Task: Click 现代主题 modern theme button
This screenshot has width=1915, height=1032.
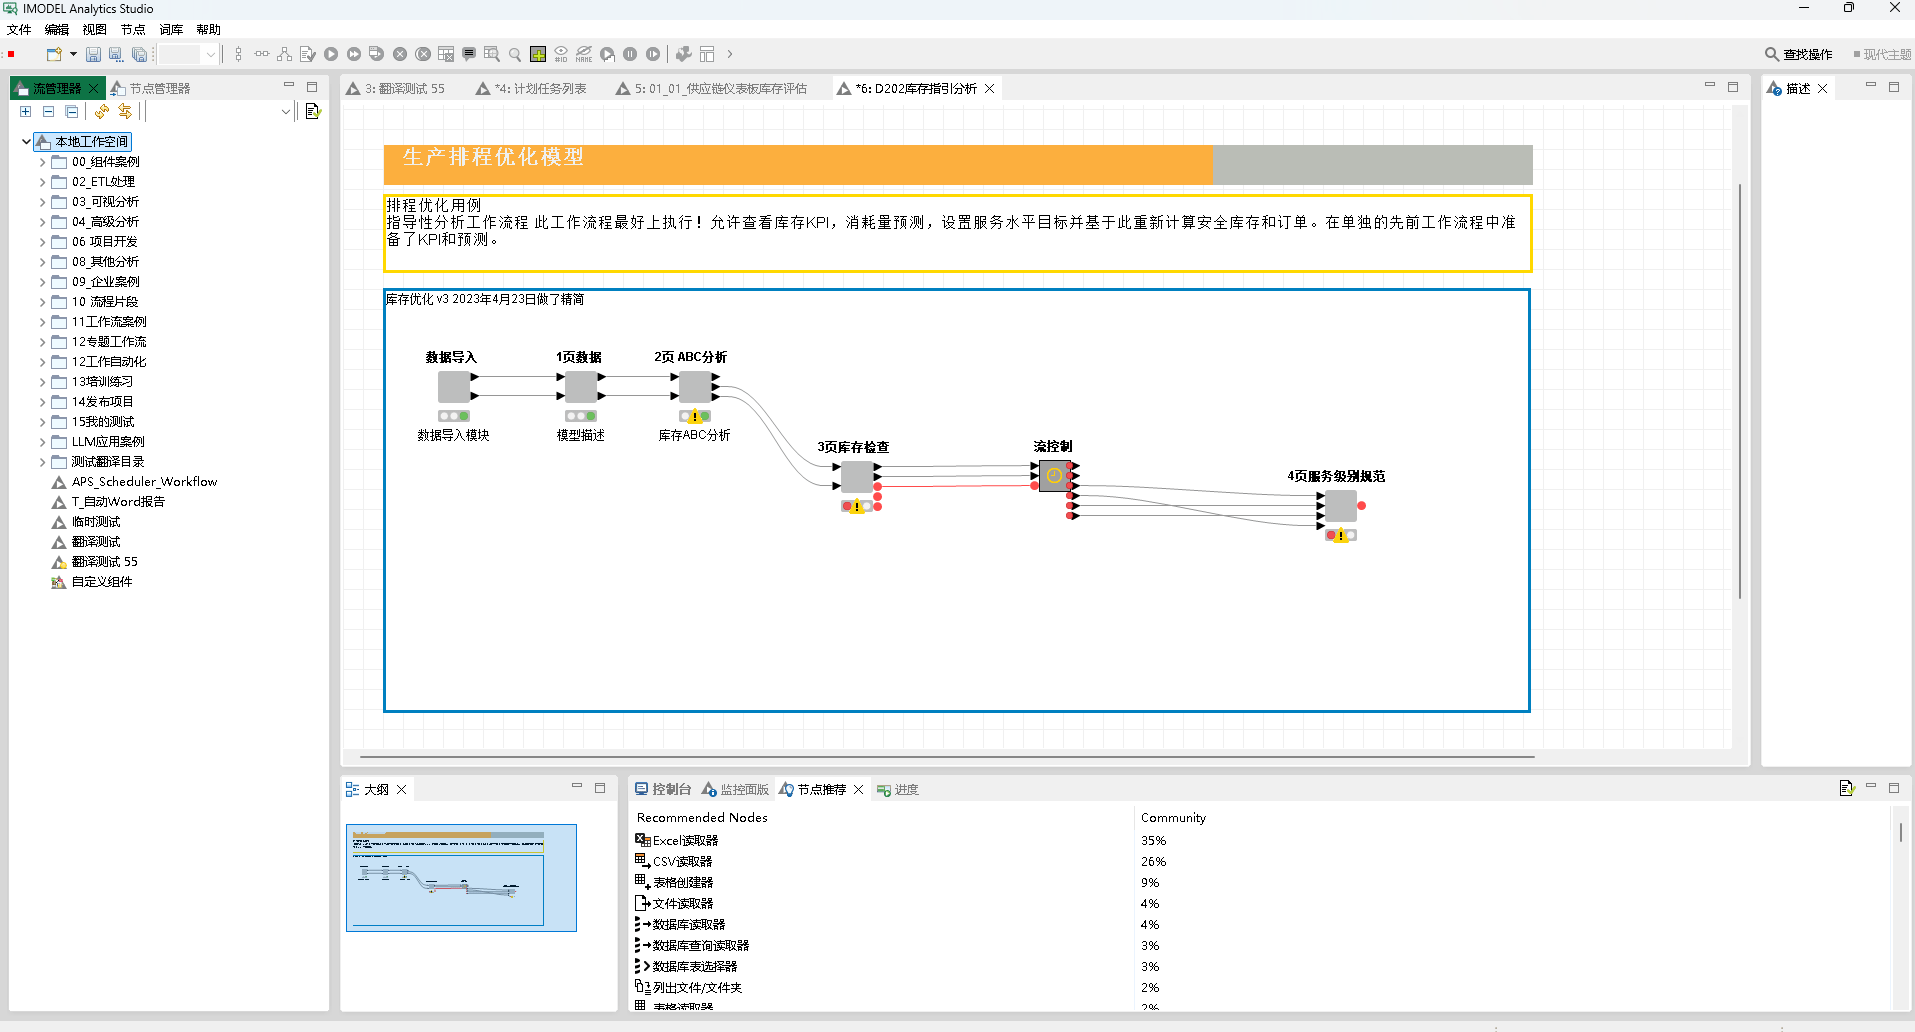Action: (x=1883, y=54)
